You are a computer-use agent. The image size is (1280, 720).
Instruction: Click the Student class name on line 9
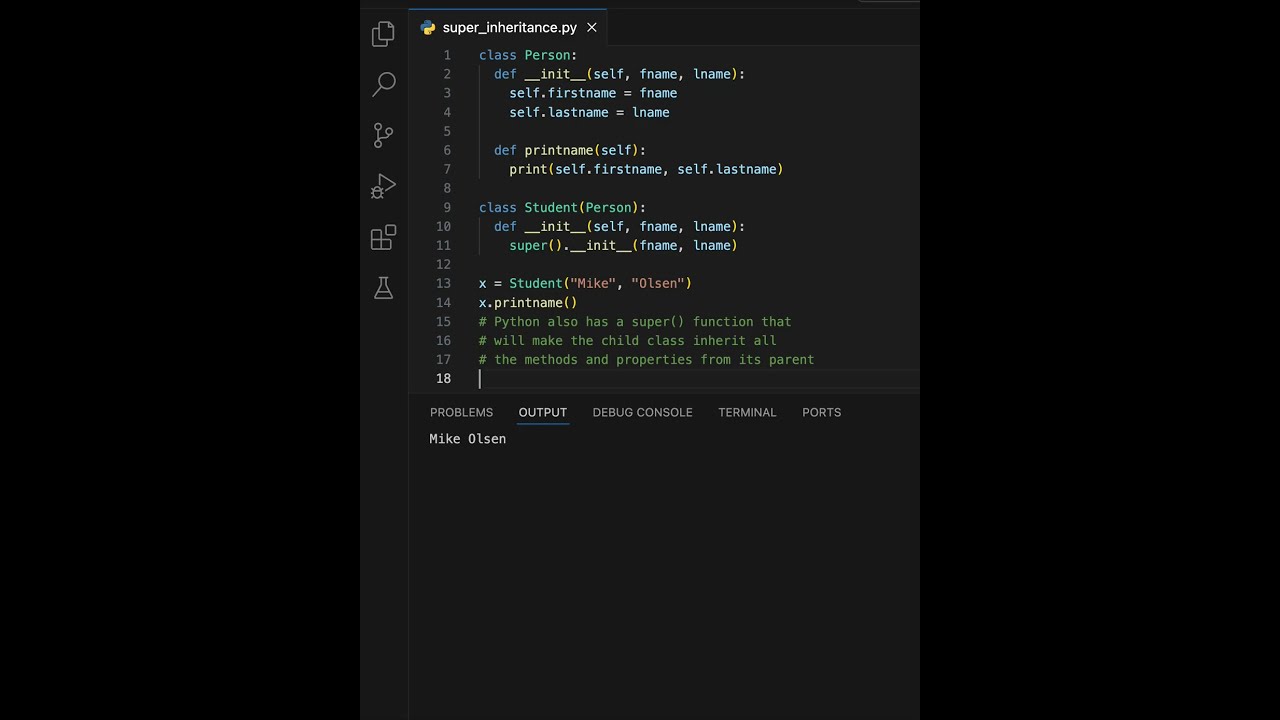(x=551, y=207)
